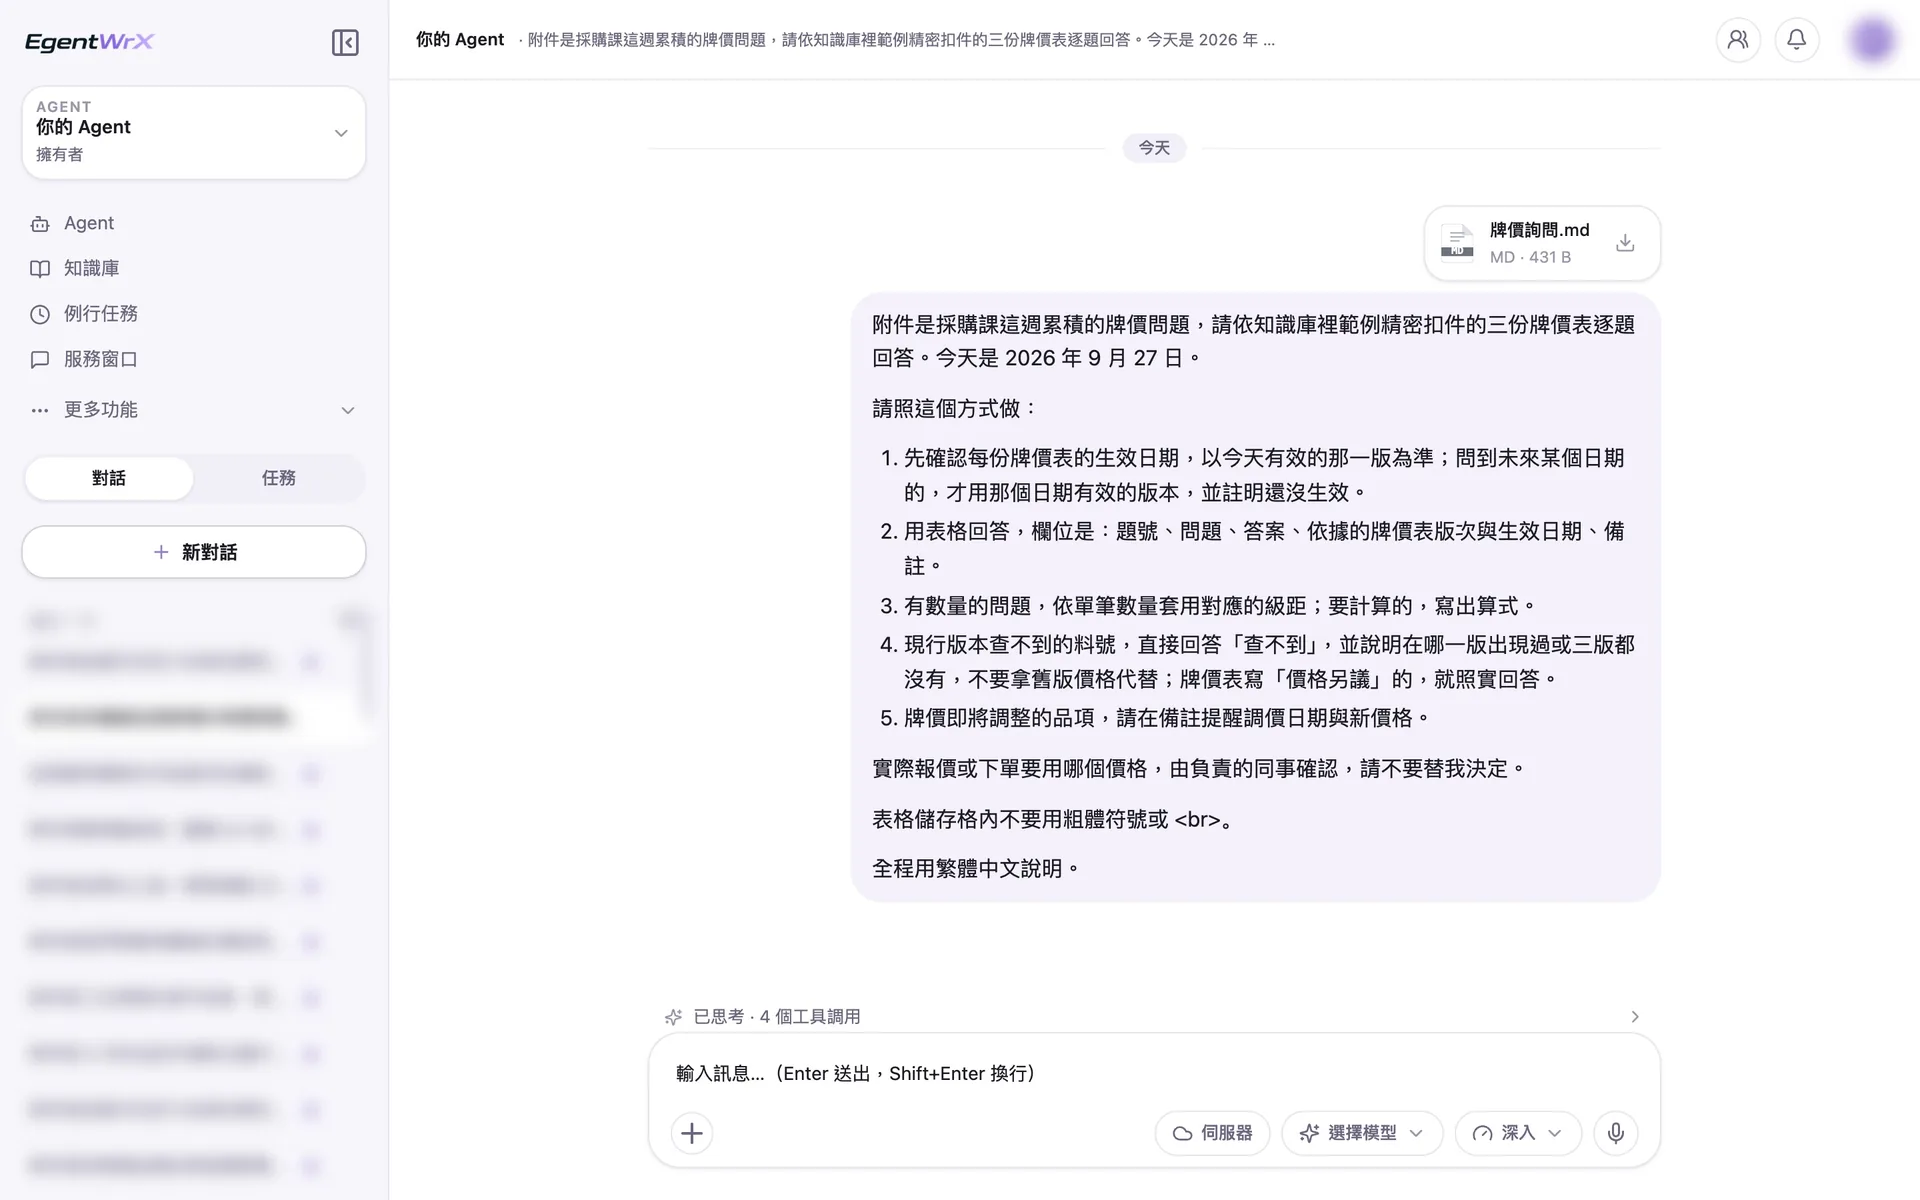The image size is (1920, 1200).
Task: Open the 選擇模型 dropdown
Action: (1362, 1133)
